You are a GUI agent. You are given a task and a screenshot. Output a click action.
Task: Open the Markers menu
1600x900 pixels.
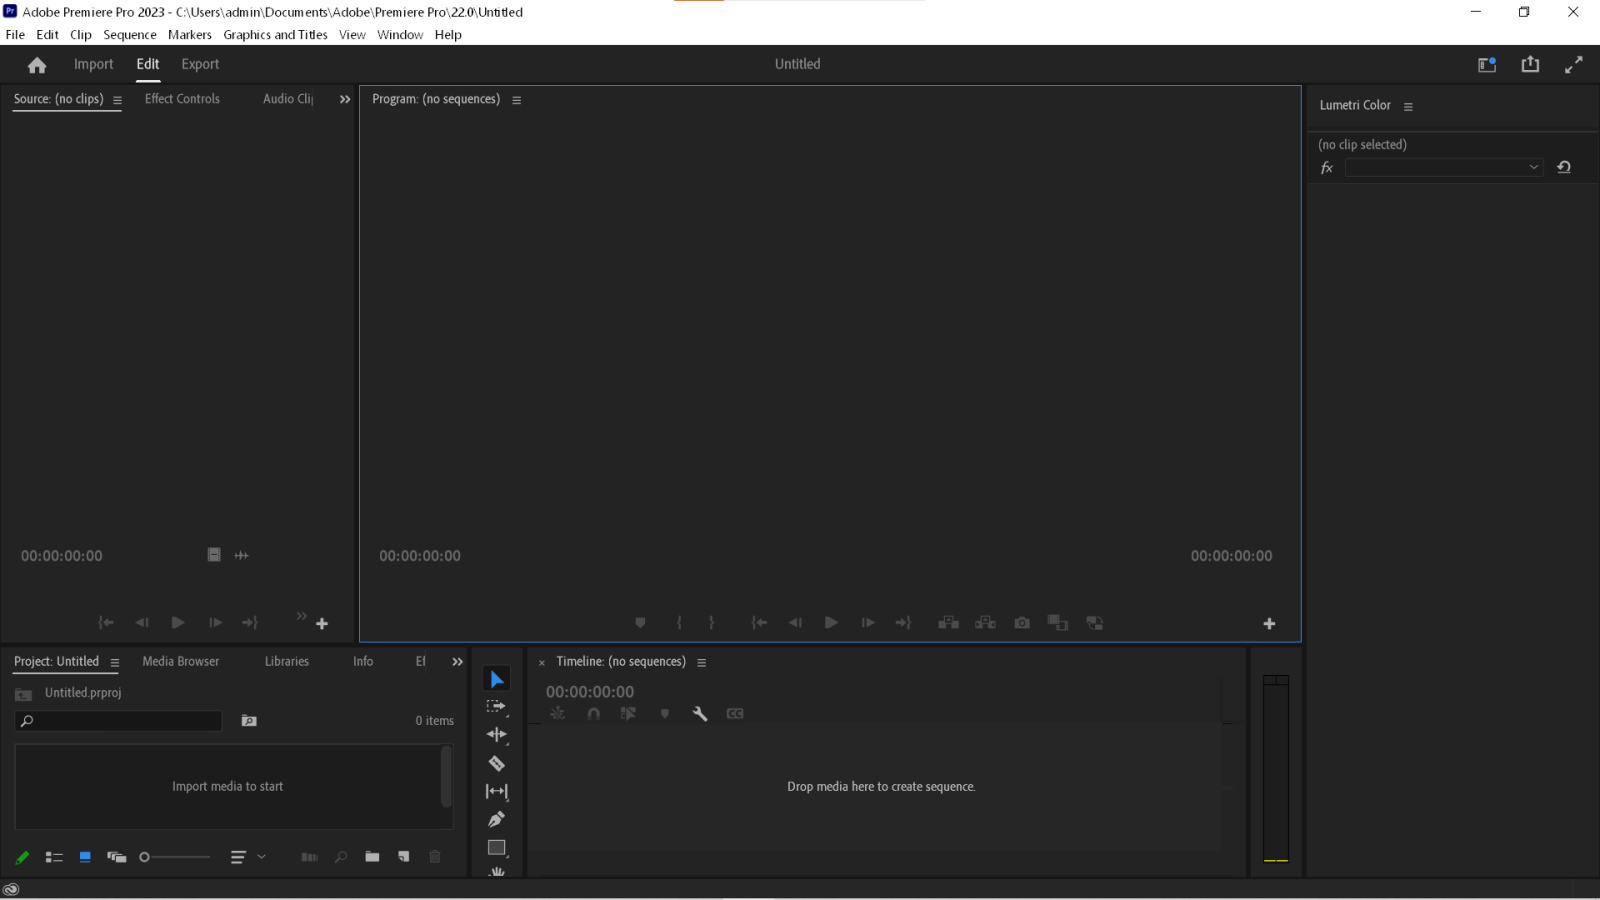click(190, 35)
